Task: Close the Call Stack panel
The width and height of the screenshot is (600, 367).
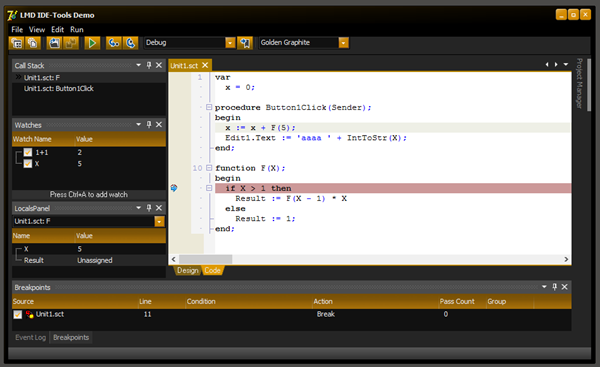Action: [159, 65]
